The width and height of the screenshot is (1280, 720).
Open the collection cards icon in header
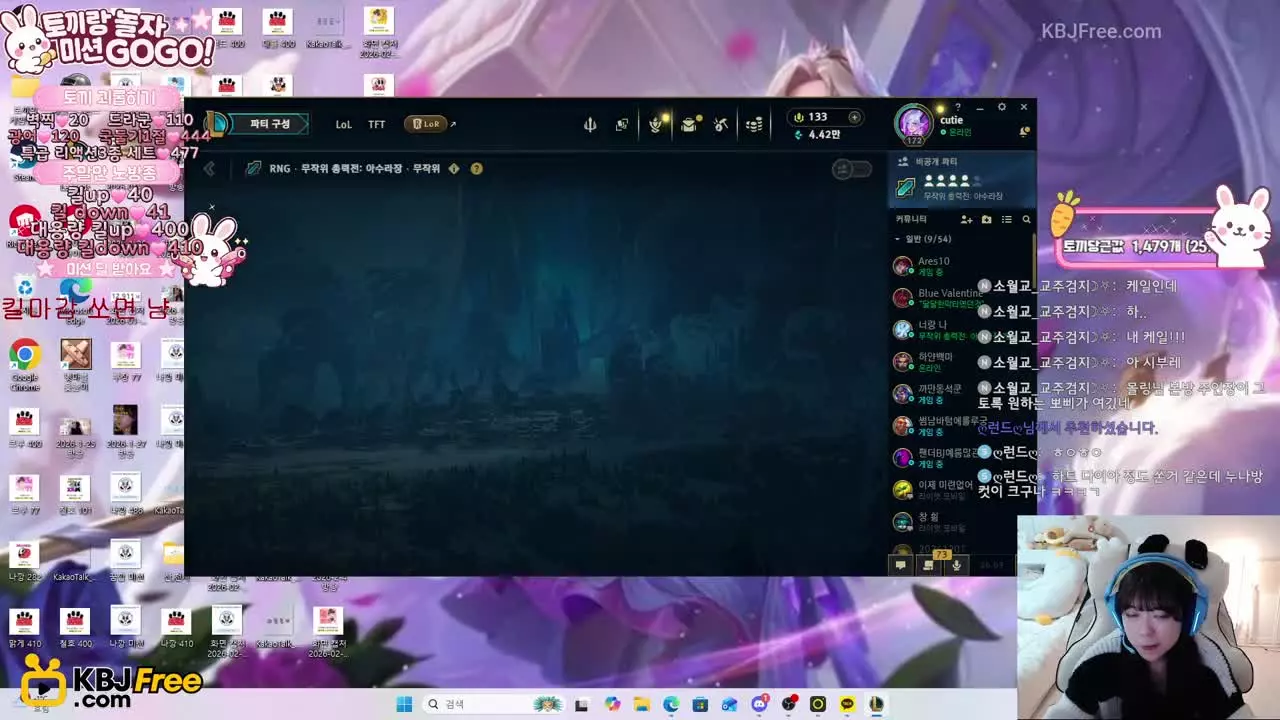coord(622,124)
